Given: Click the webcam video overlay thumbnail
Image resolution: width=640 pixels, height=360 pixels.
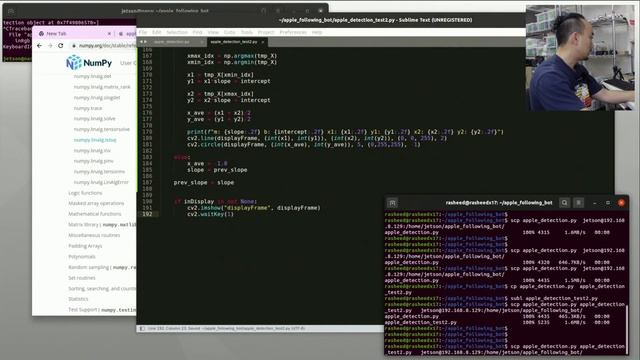Looking at the screenshot, I should coord(580,57).
